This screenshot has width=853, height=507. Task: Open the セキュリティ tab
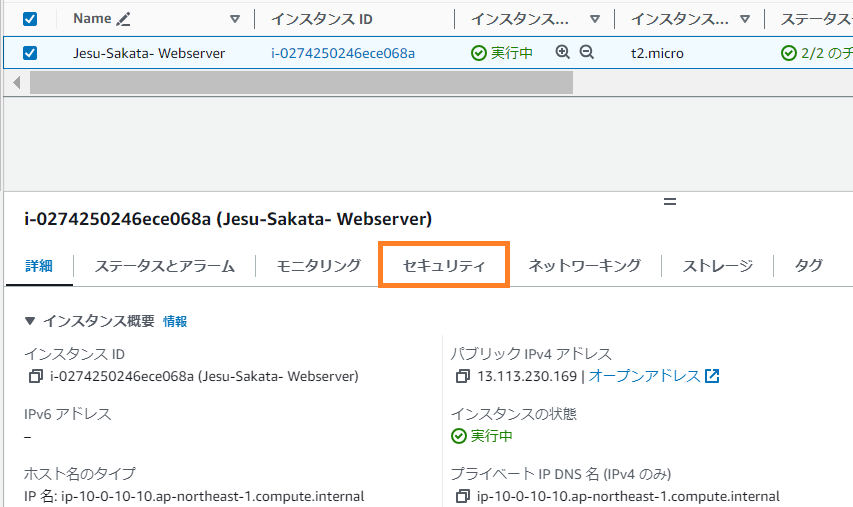click(443, 266)
